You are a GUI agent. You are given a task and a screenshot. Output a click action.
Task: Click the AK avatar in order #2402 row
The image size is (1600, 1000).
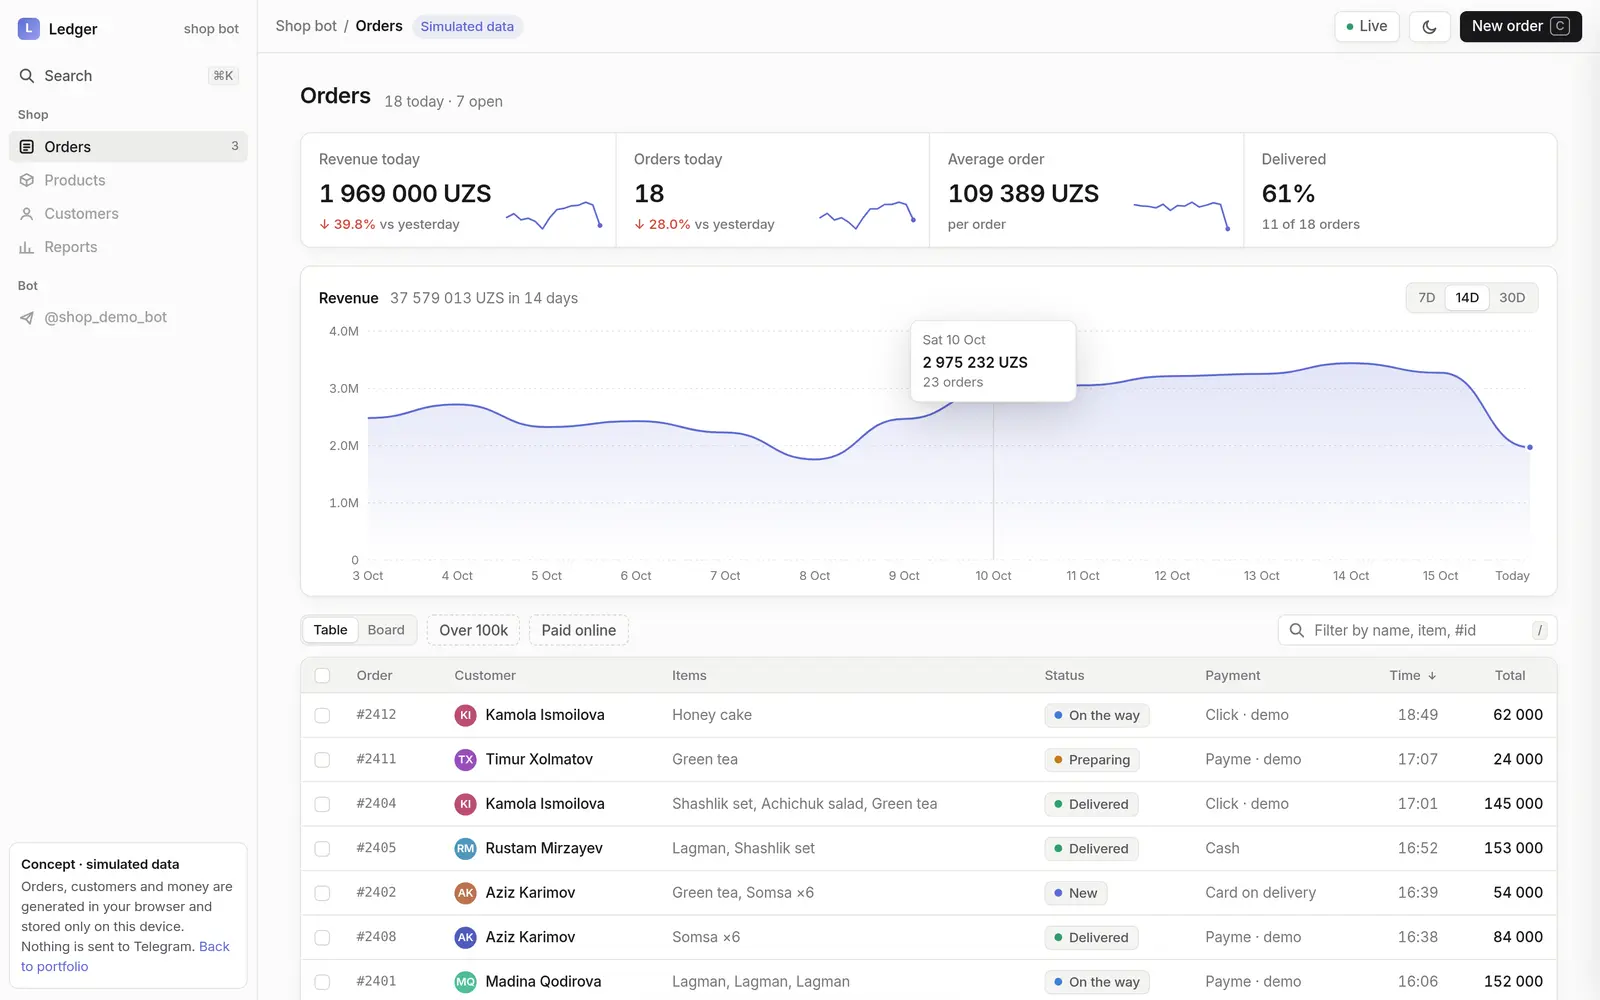pyautogui.click(x=465, y=893)
